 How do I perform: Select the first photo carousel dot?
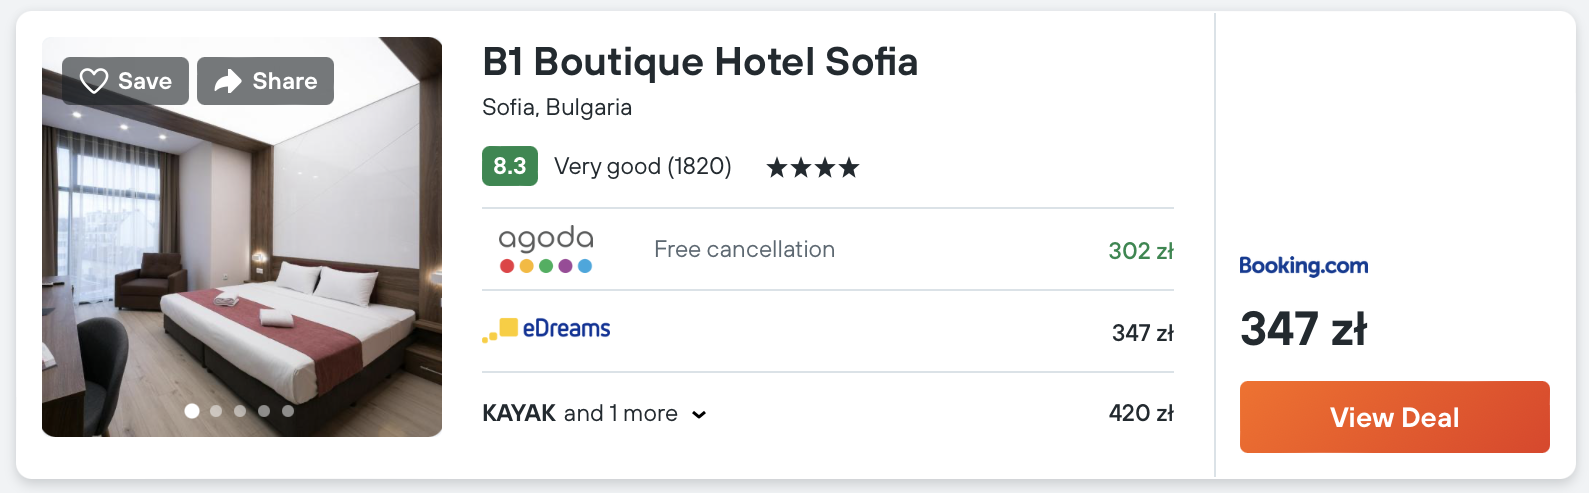point(192,411)
